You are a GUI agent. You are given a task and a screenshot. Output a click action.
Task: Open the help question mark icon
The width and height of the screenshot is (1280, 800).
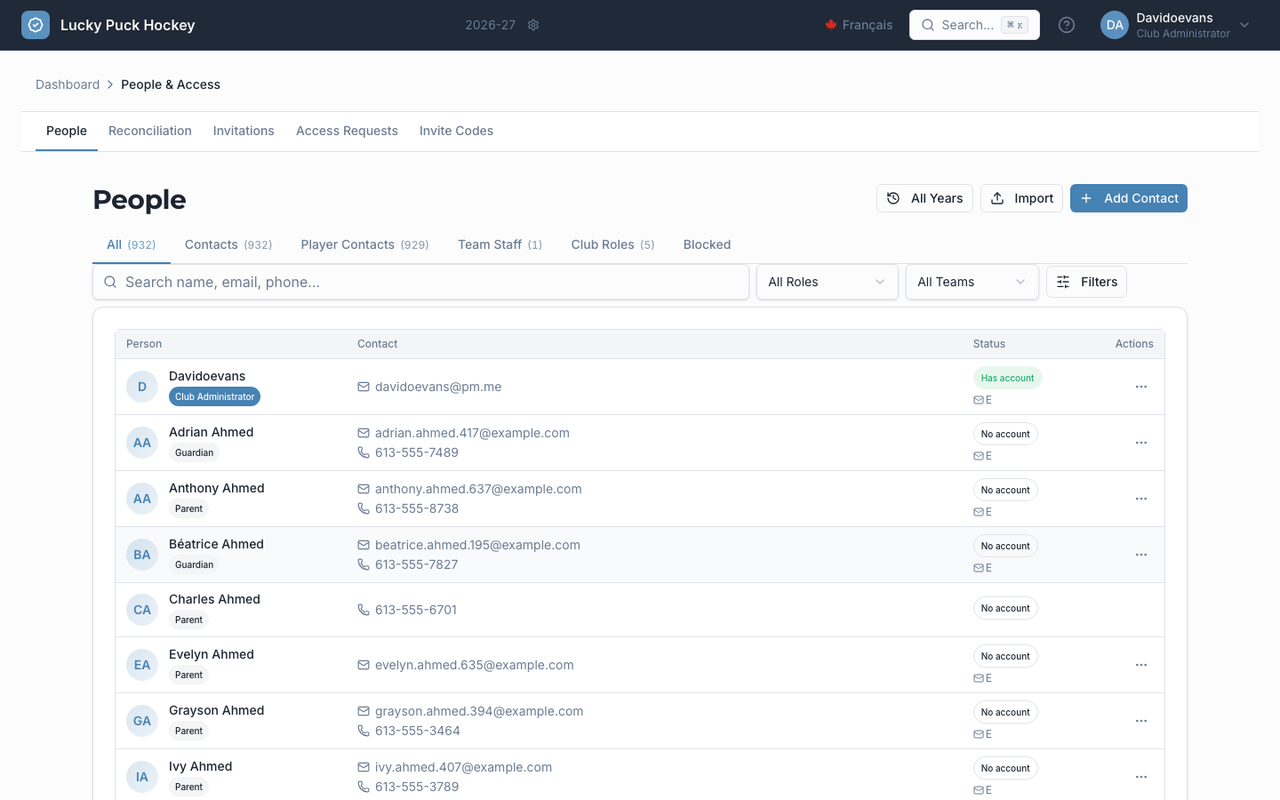point(1067,25)
